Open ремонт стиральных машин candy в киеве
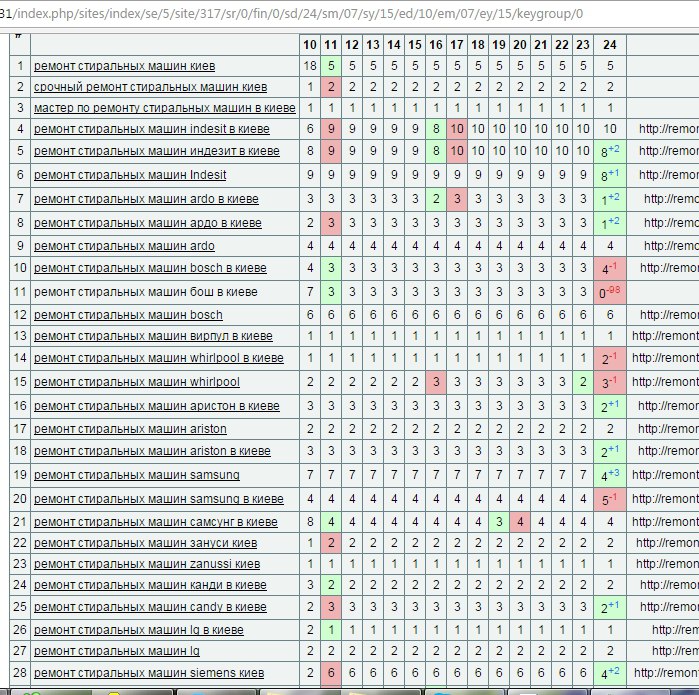 pyautogui.click(x=150, y=607)
